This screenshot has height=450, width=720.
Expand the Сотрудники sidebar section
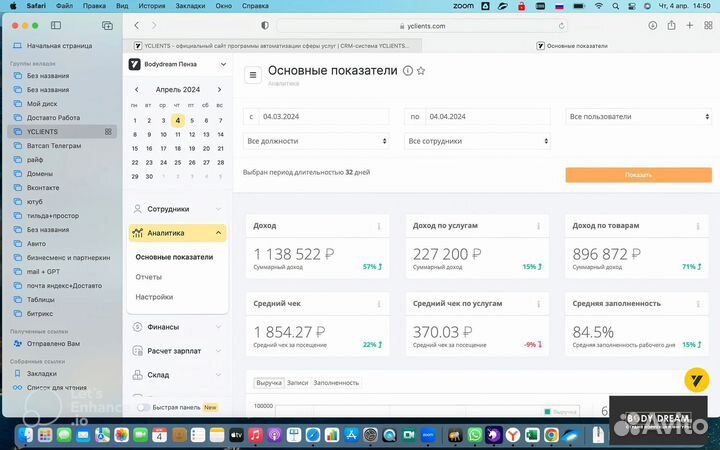(177, 209)
